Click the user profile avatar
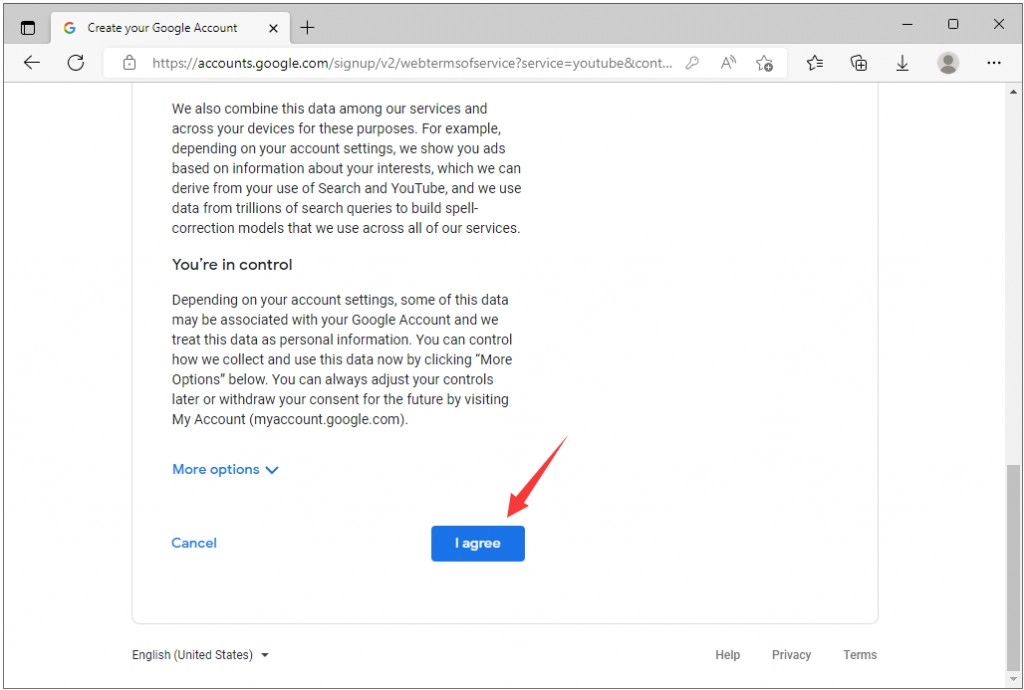The image size is (1024, 690). [948, 63]
